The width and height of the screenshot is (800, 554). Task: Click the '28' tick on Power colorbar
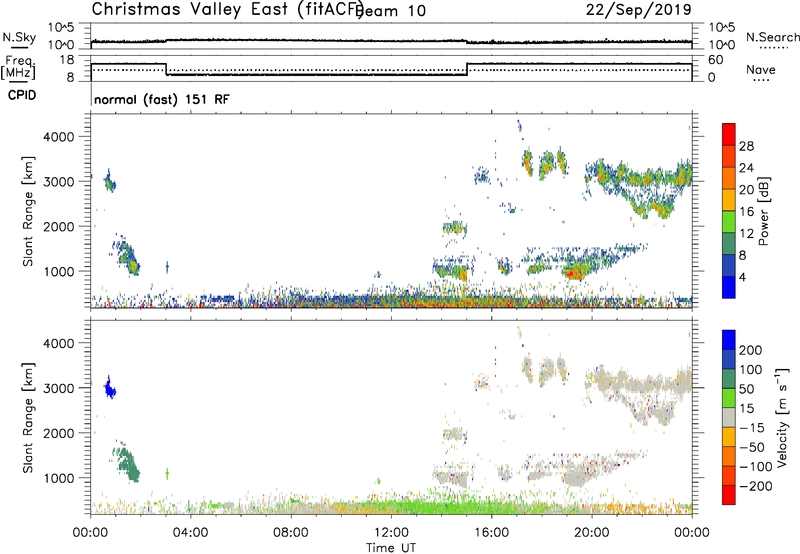746,146
